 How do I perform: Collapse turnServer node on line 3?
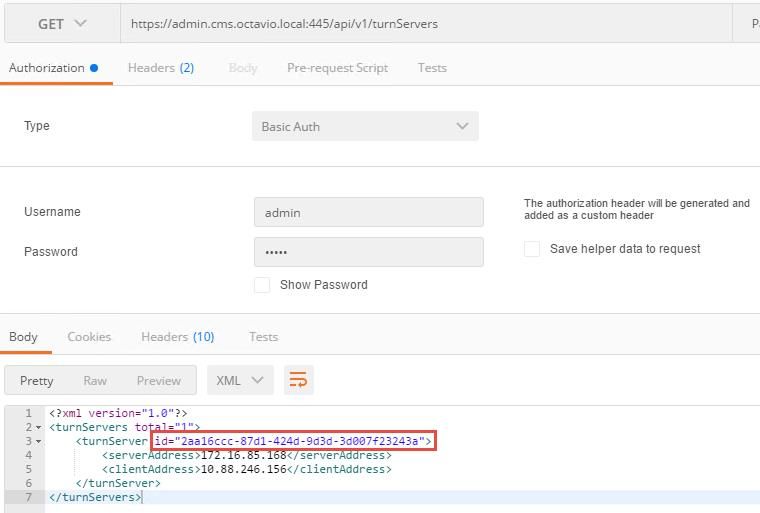(x=38, y=442)
